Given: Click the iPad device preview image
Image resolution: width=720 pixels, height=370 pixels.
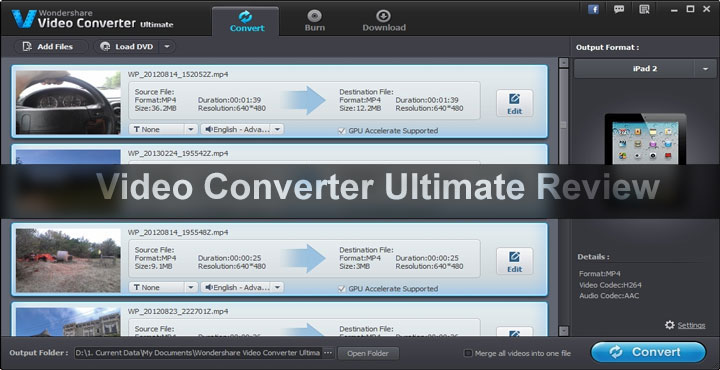Looking at the screenshot, I should [645, 139].
